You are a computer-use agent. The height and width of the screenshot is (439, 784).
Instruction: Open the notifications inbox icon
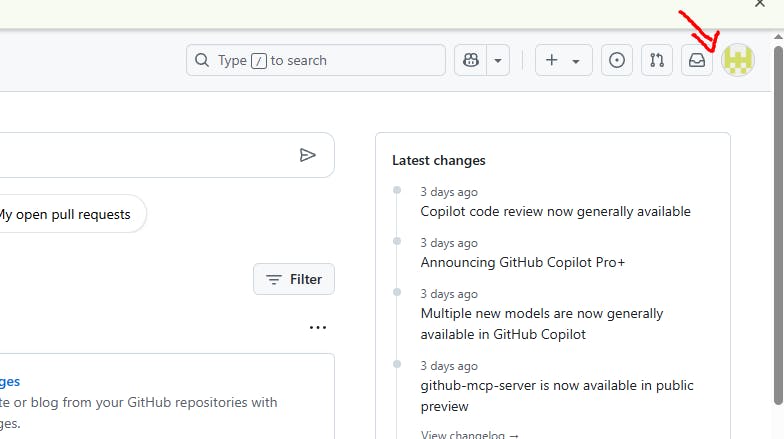click(696, 60)
